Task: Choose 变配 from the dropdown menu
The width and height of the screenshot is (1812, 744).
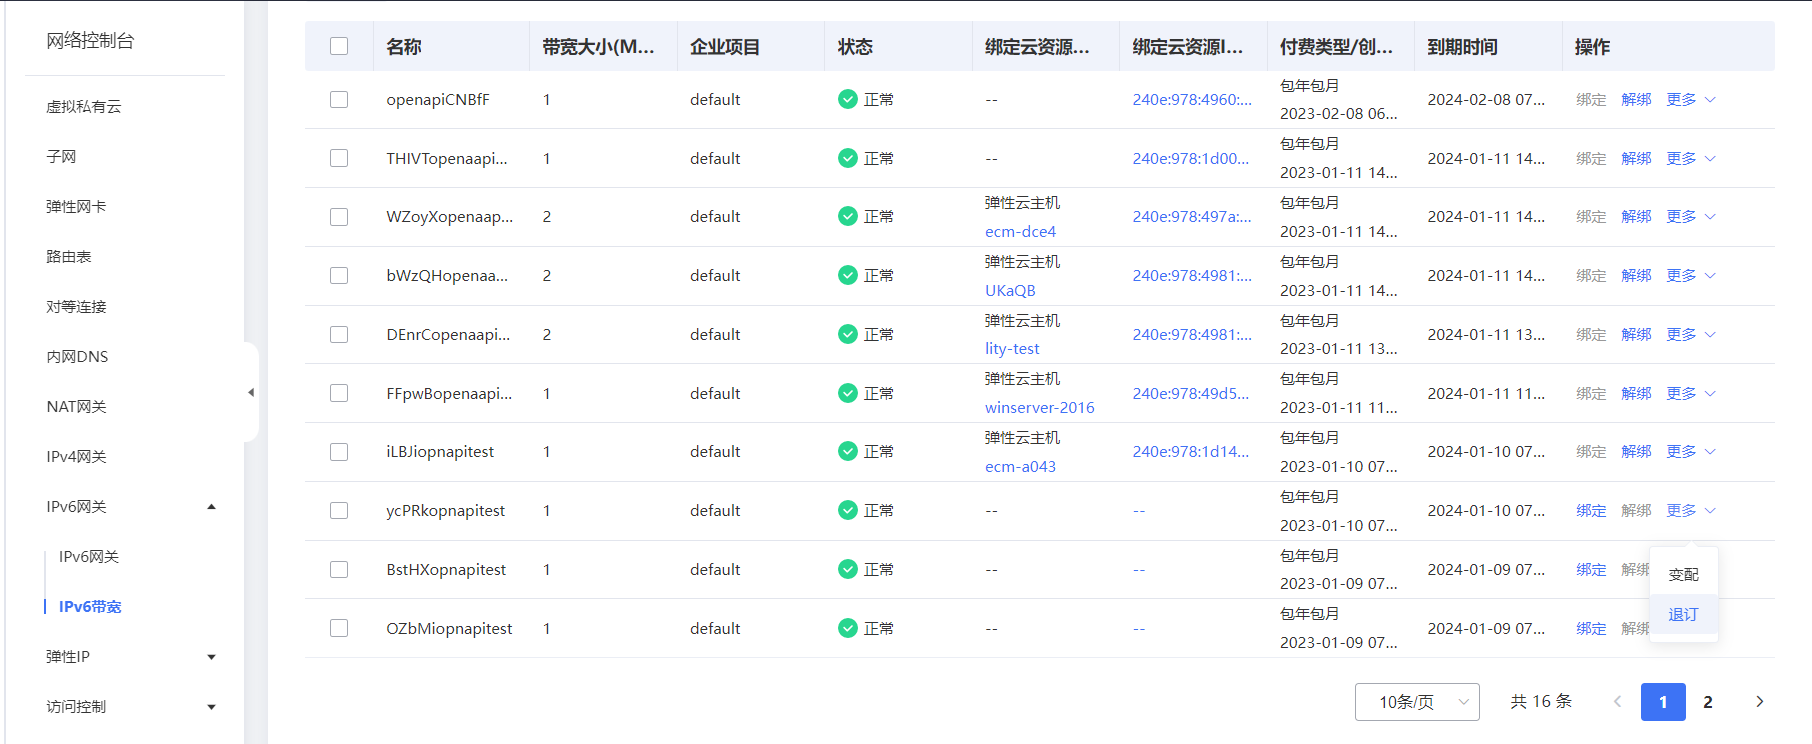Action: pyautogui.click(x=1683, y=575)
